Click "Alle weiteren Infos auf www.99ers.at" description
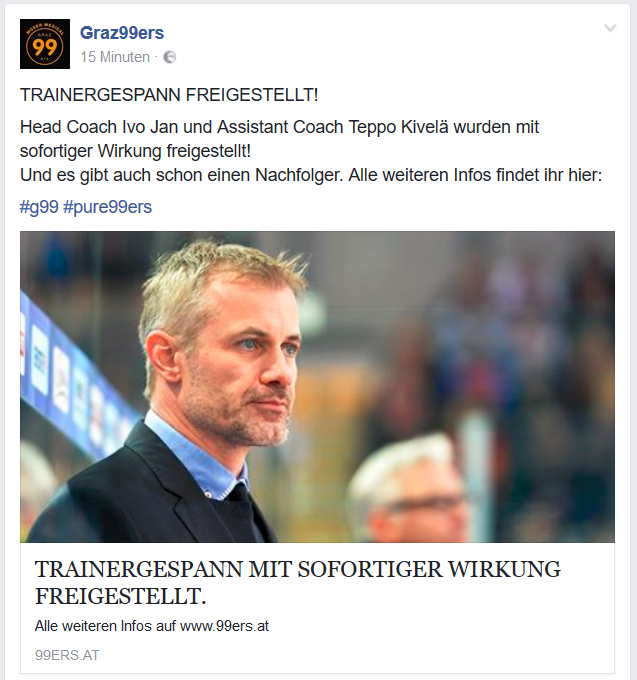637x680 pixels. tap(152, 626)
